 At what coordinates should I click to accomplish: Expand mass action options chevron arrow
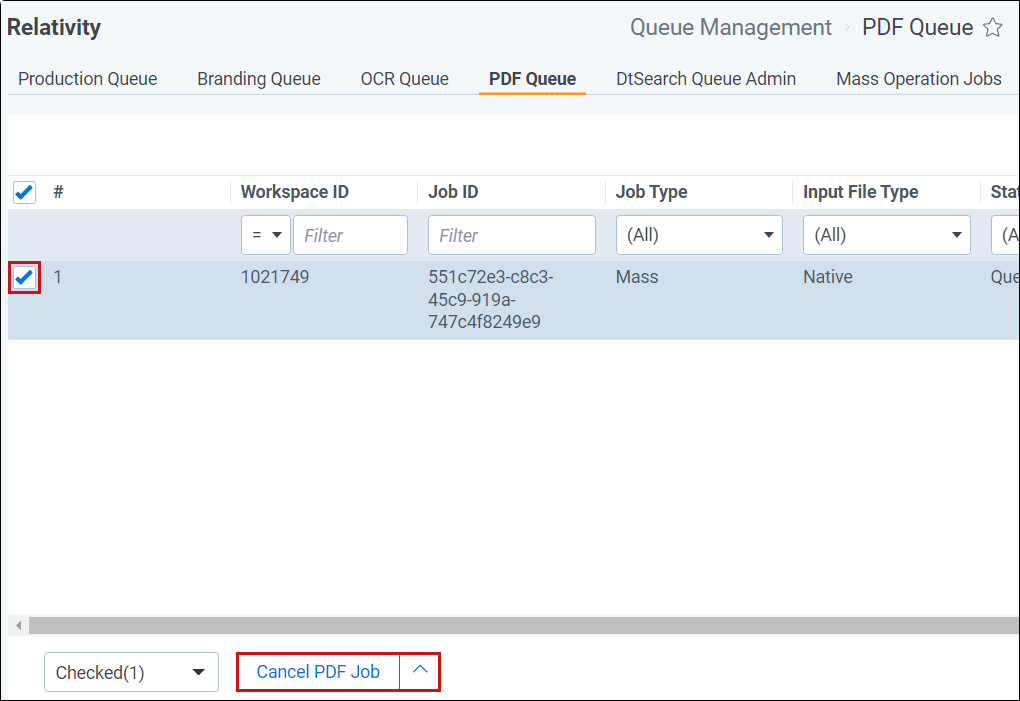(420, 671)
